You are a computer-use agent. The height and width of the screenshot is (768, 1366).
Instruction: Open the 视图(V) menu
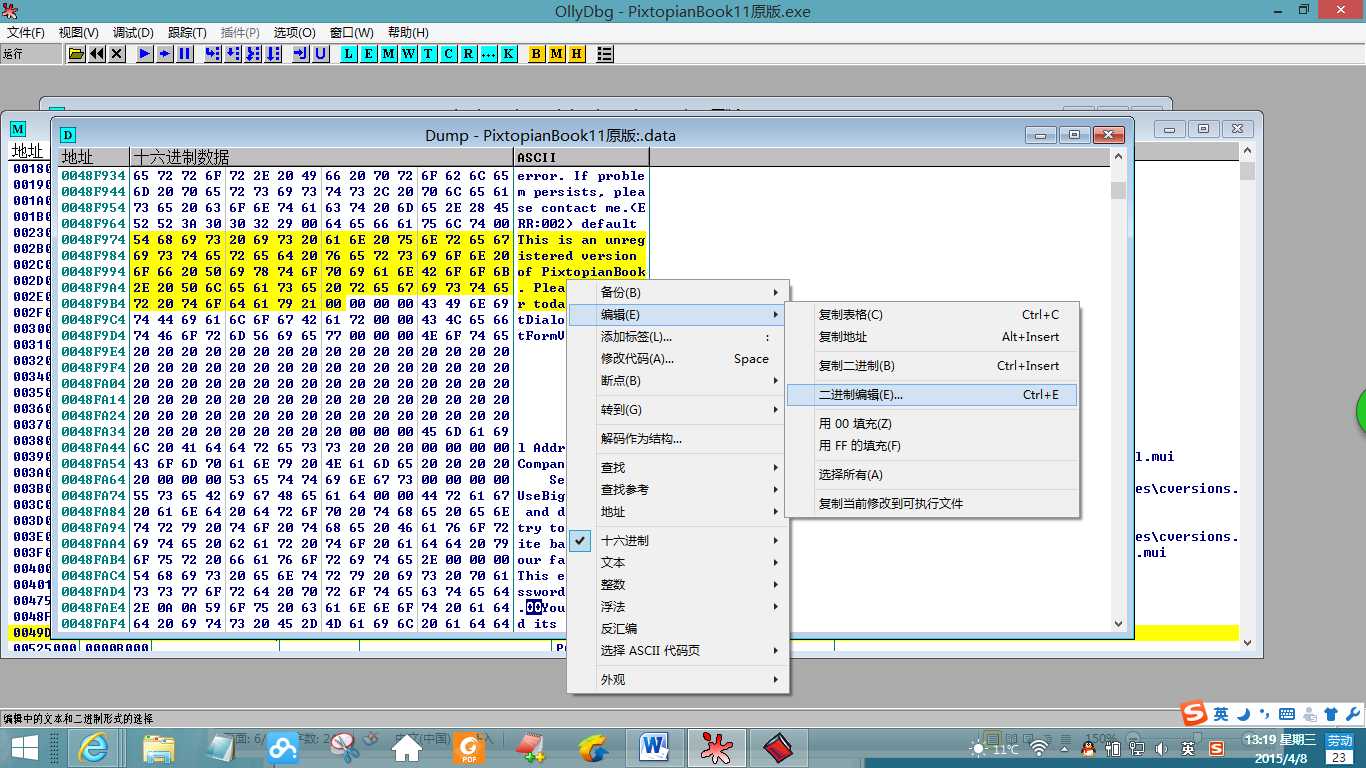coord(79,32)
